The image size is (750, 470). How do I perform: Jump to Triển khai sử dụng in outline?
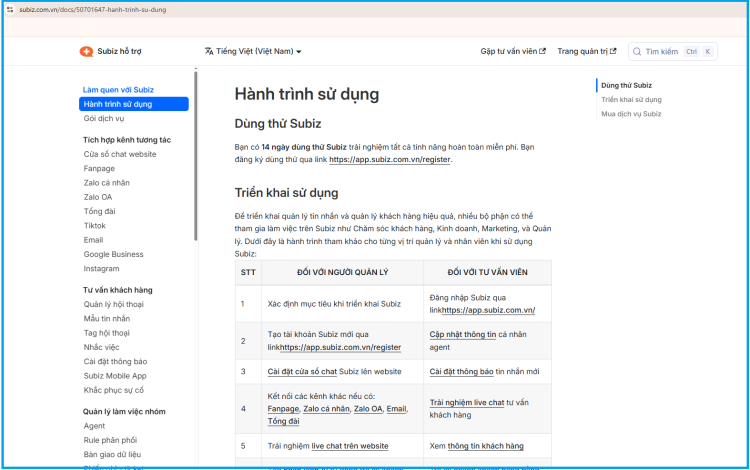pos(631,100)
